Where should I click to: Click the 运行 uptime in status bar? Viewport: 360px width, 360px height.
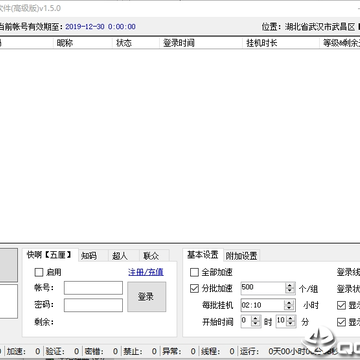click(288, 351)
